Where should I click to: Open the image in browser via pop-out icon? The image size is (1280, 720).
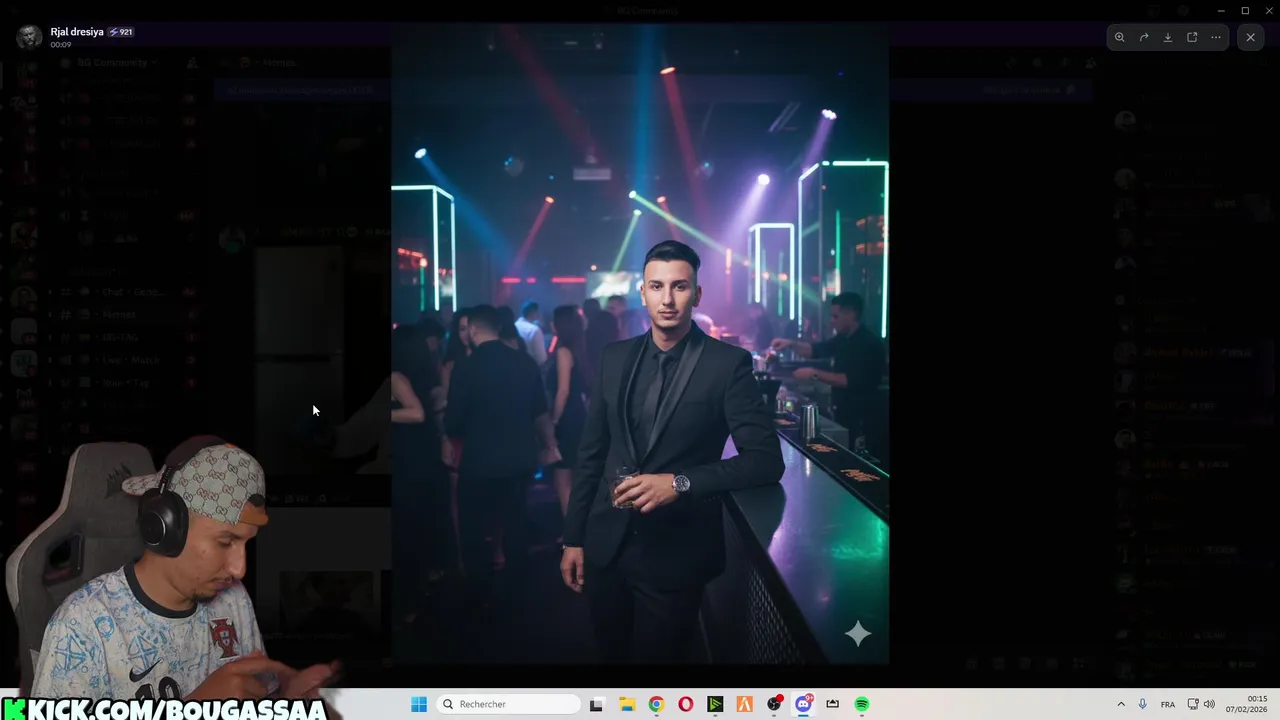pyautogui.click(x=1192, y=37)
